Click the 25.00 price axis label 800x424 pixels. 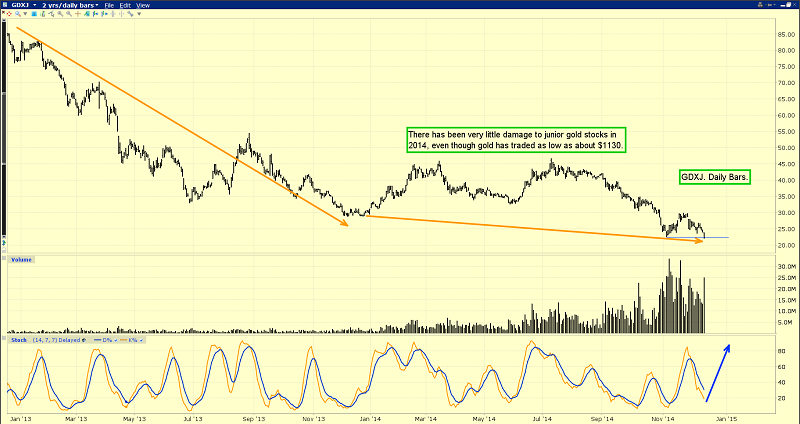tap(786, 229)
